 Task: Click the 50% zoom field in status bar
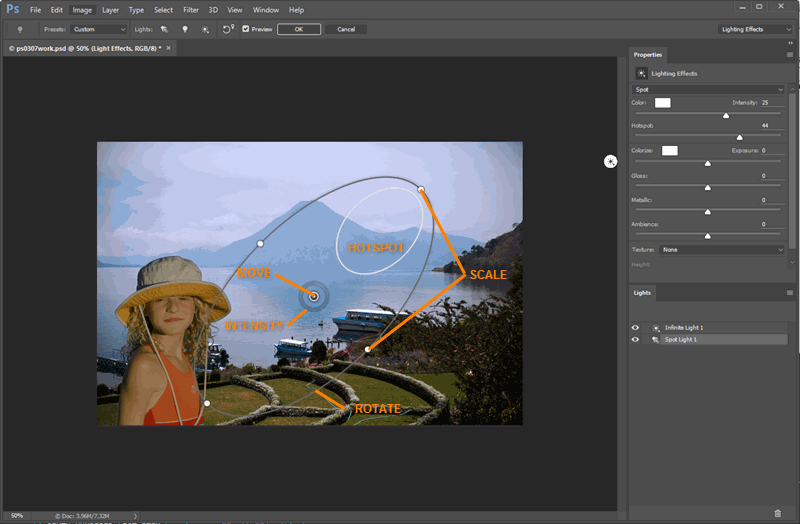point(17,516)
